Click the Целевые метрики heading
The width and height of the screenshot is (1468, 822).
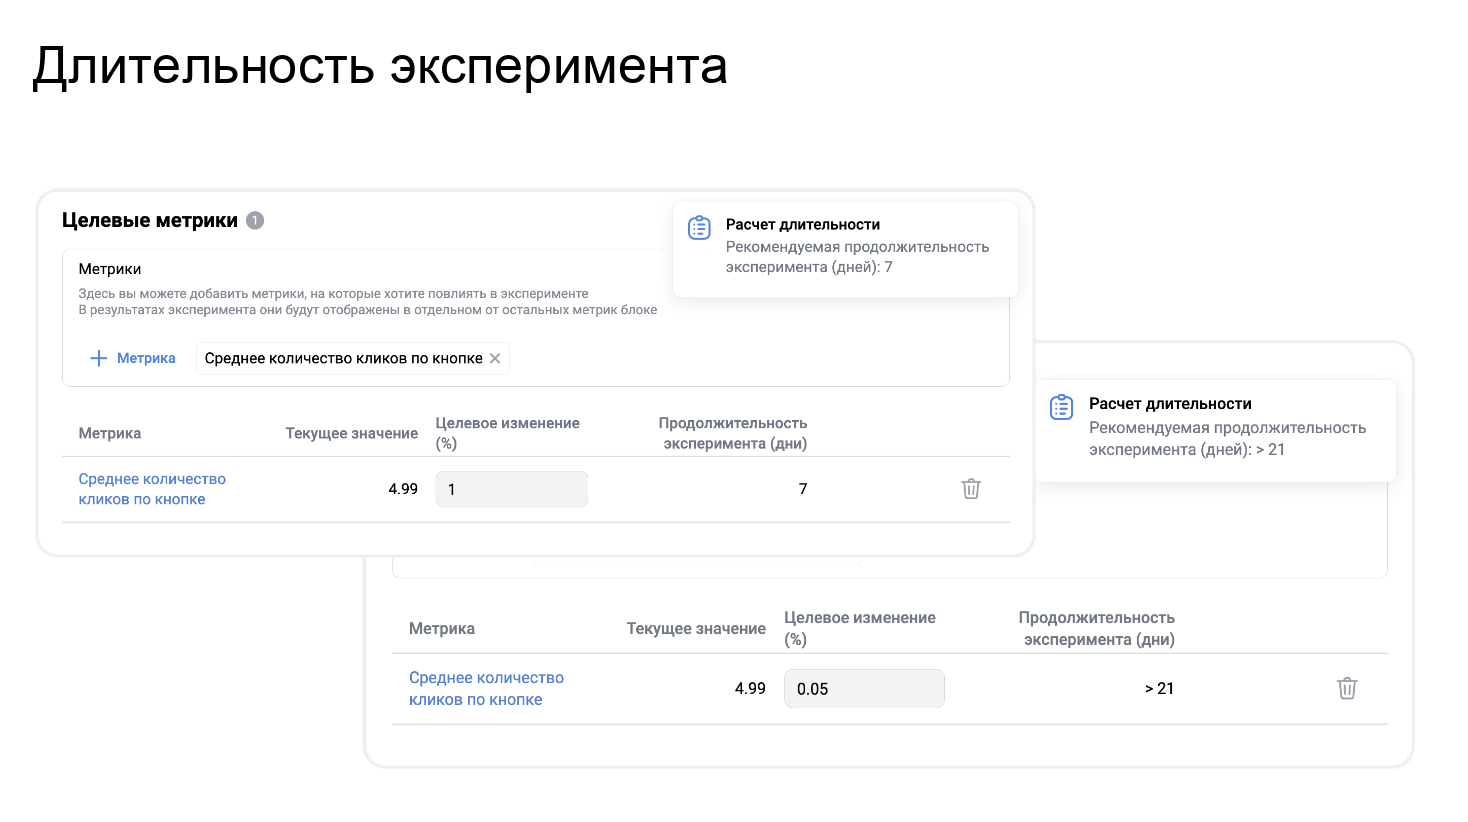(x=150, y=220)
